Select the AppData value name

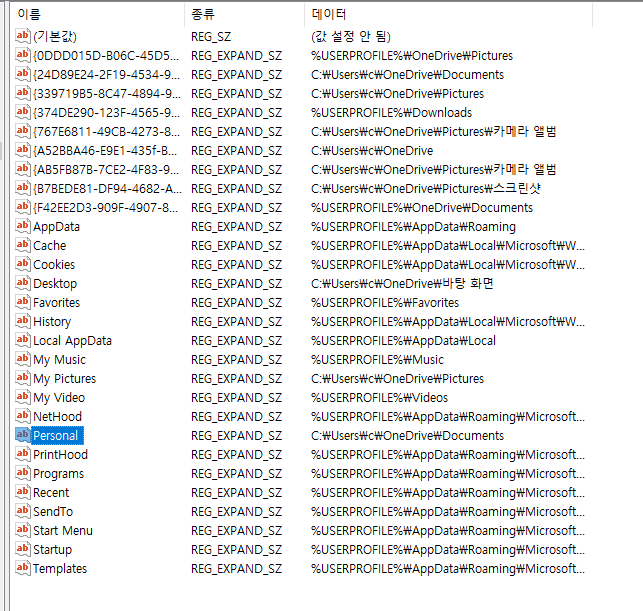click(57, 227)
